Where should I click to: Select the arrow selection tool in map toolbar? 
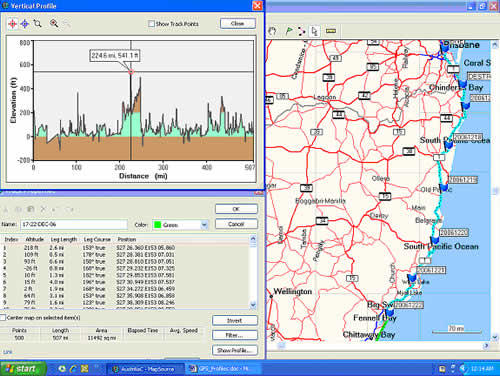[314, 31]
